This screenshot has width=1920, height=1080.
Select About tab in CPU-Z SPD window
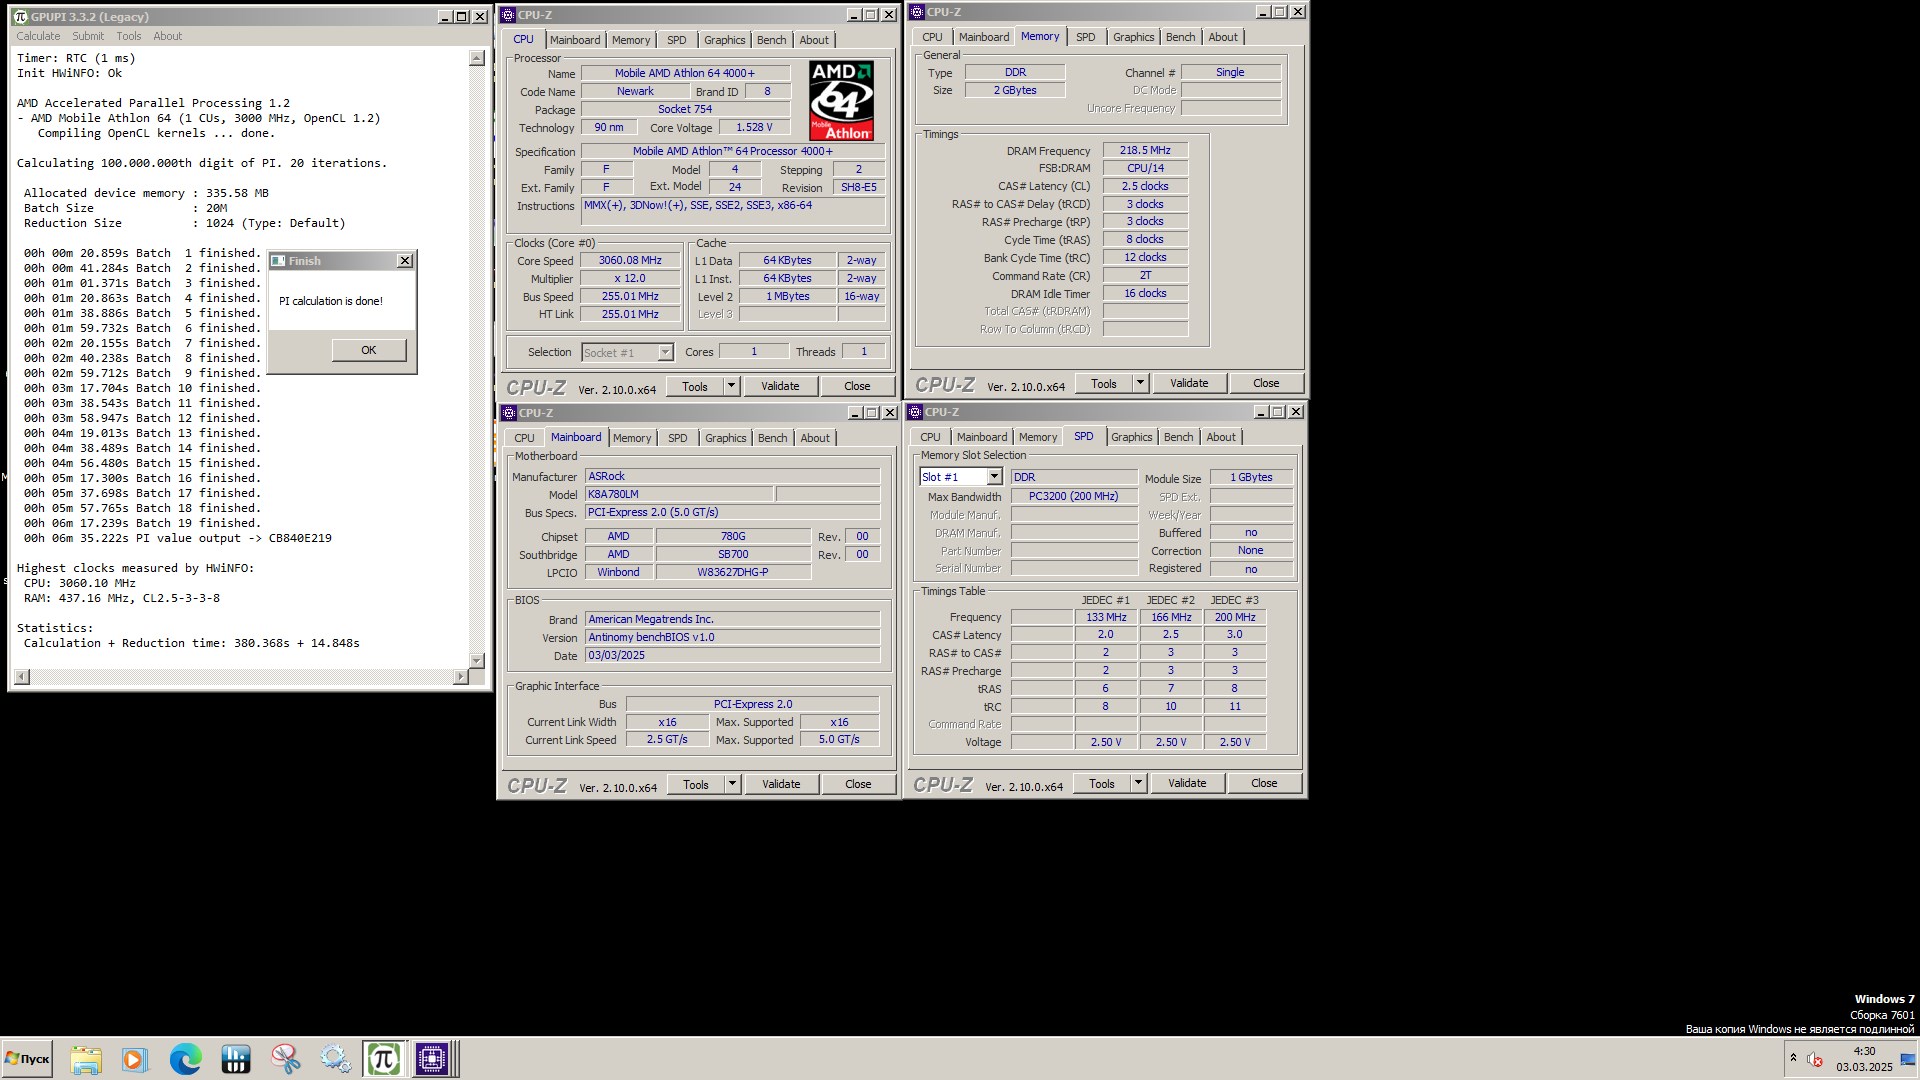pos(1221,437)
